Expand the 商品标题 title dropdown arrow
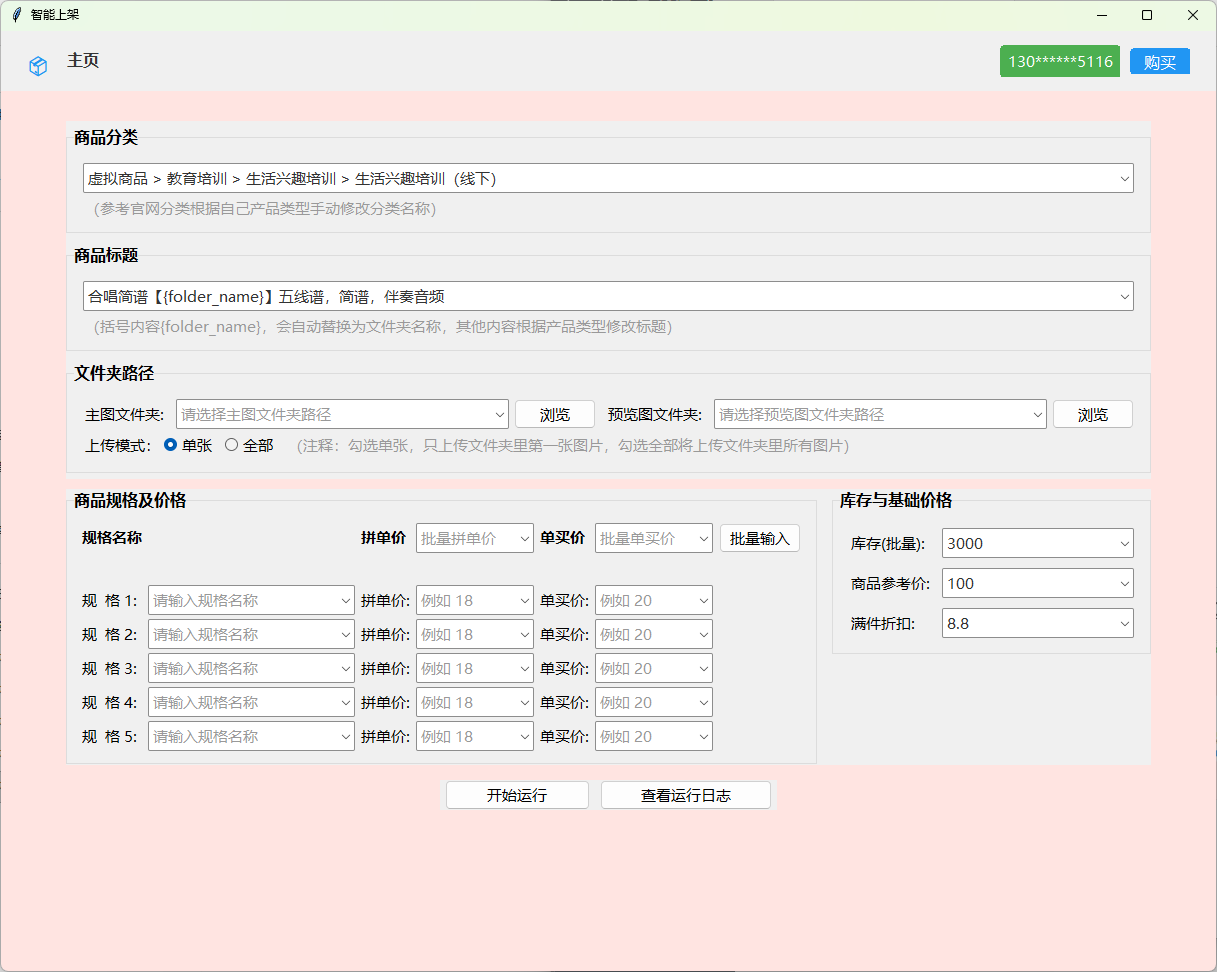The height and width of the screenshot is (972, 1217). (x=1124, y=296)
